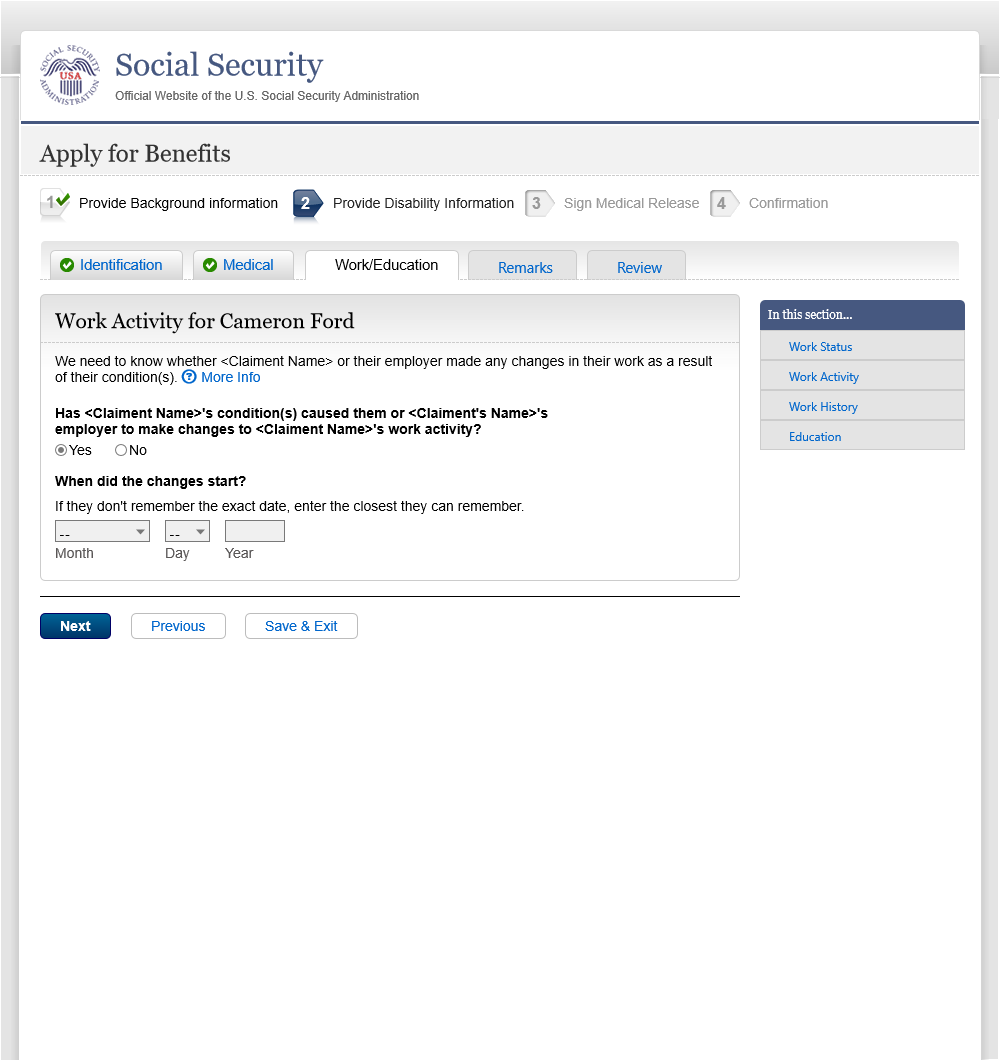
Task: Switch to the Remarks tab
Action: (525, 267)
